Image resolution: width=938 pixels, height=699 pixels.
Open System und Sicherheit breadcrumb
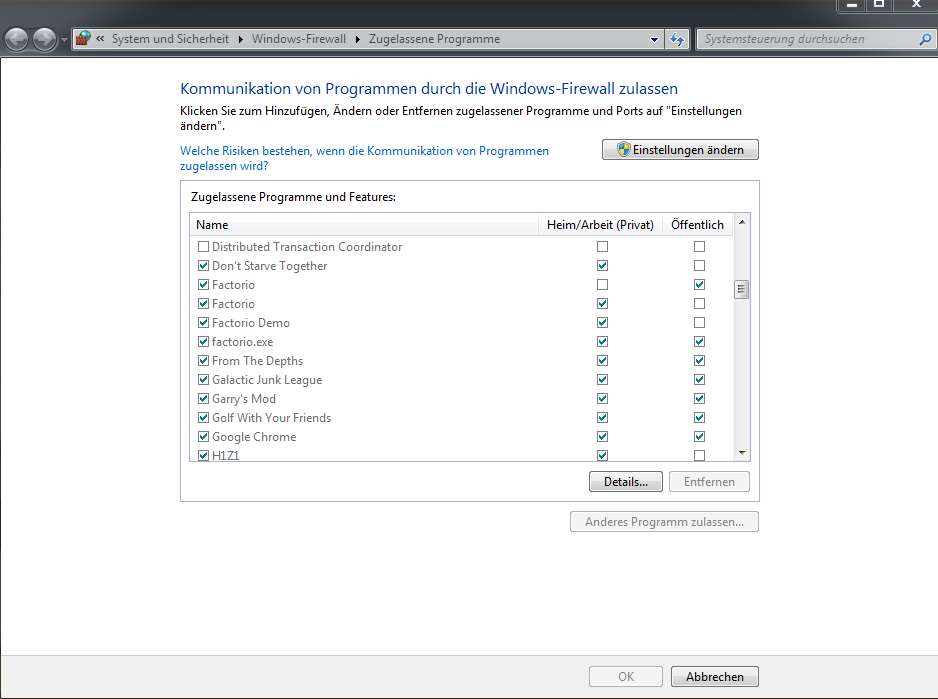pyautogui.click(x=170, y=39)
